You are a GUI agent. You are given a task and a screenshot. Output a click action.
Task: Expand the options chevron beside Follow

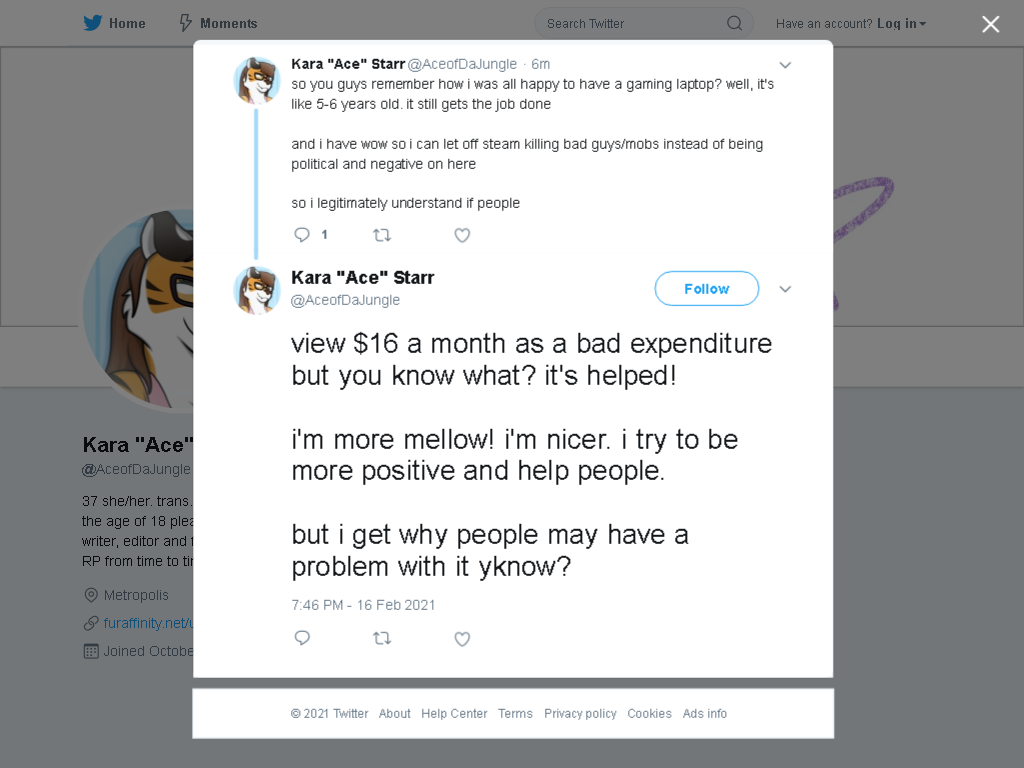(x=785, y=289)
